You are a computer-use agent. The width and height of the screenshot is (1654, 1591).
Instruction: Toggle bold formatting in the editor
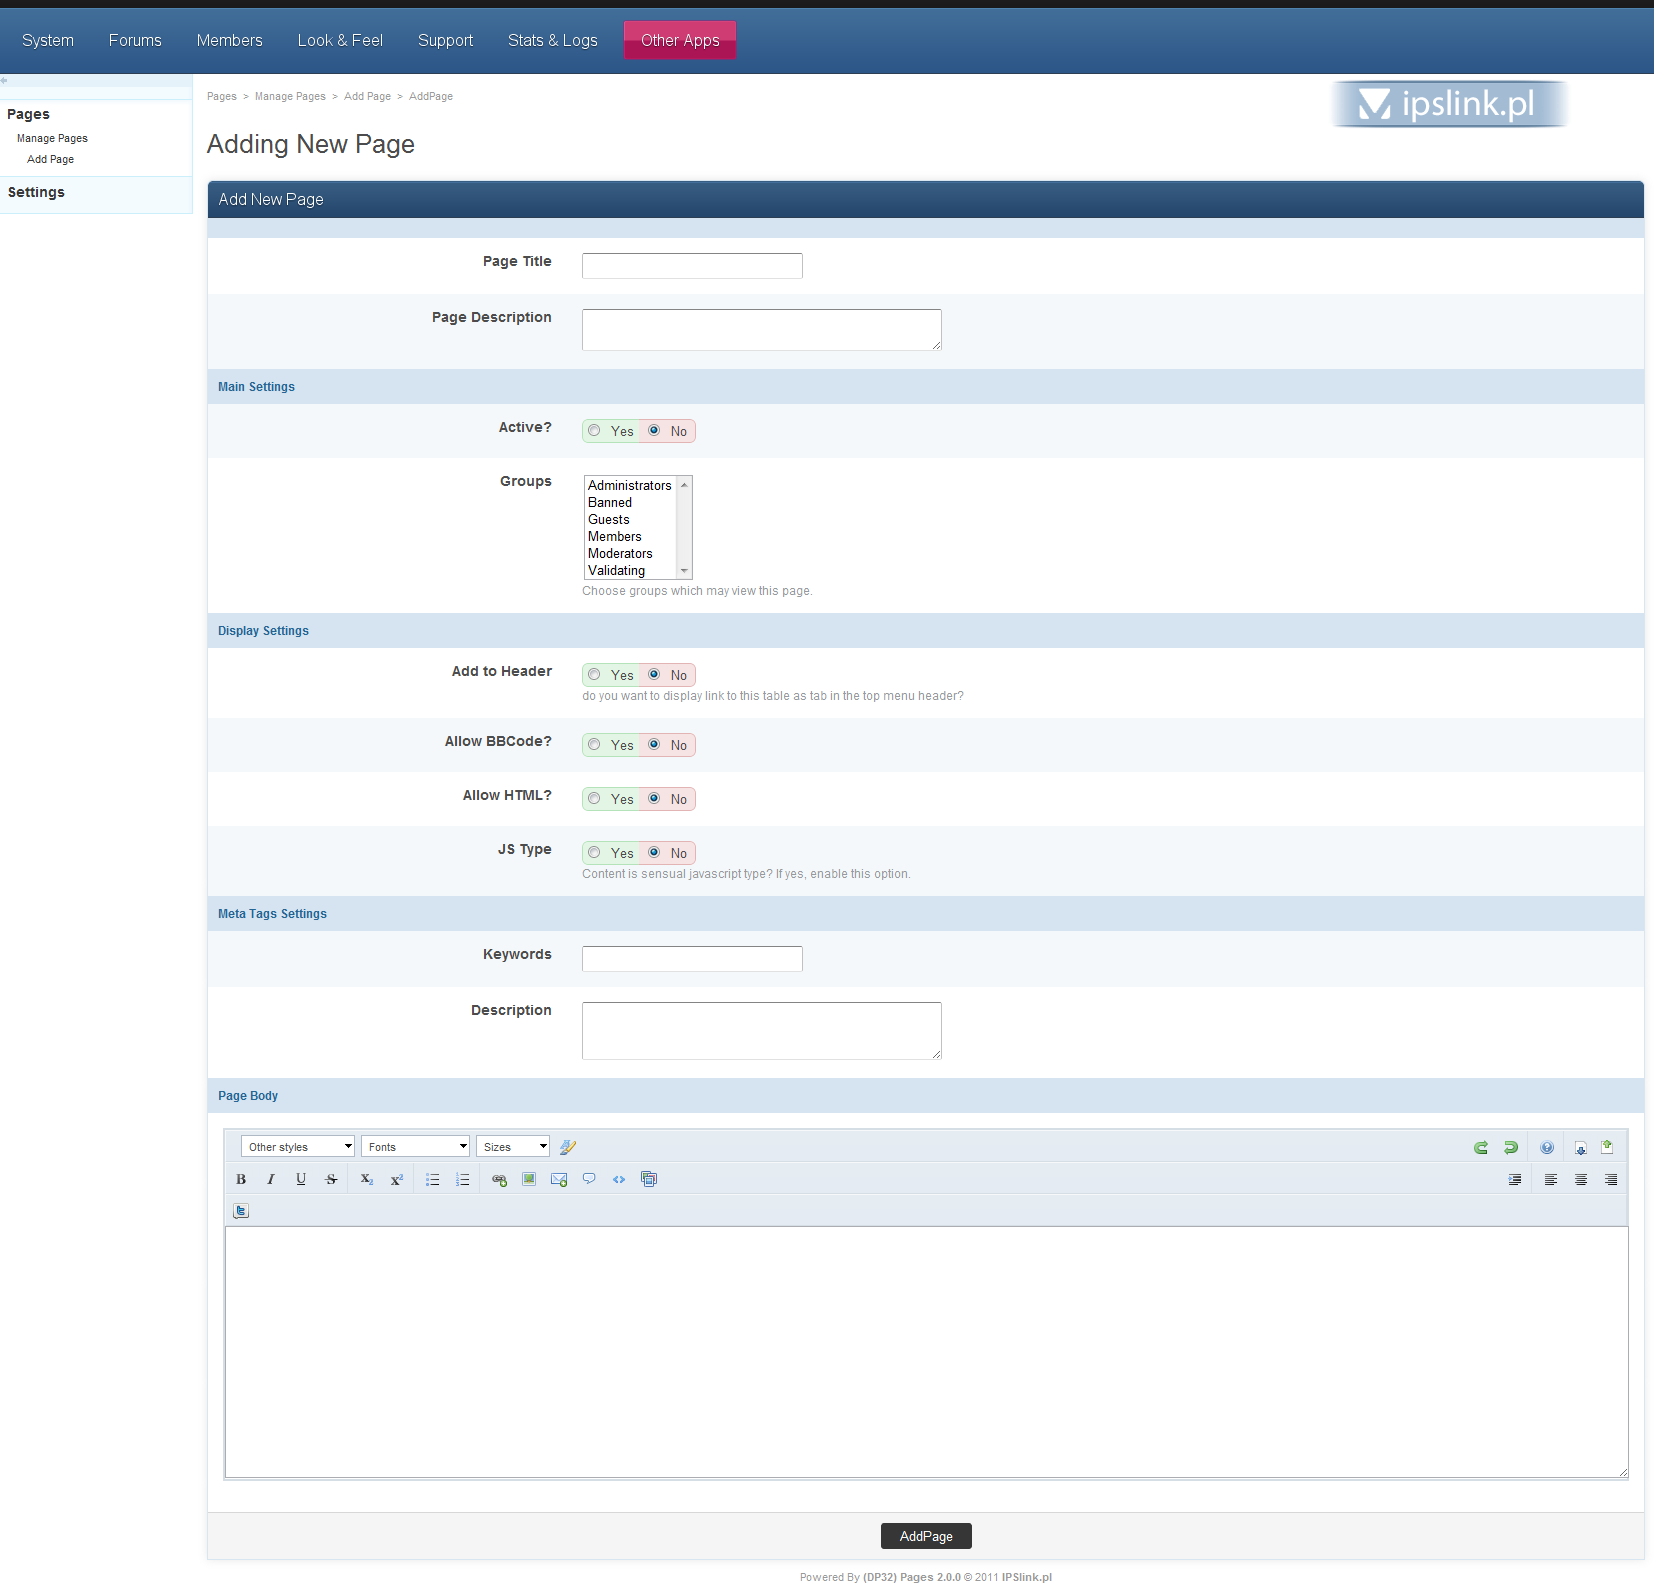click(241, 1179)
